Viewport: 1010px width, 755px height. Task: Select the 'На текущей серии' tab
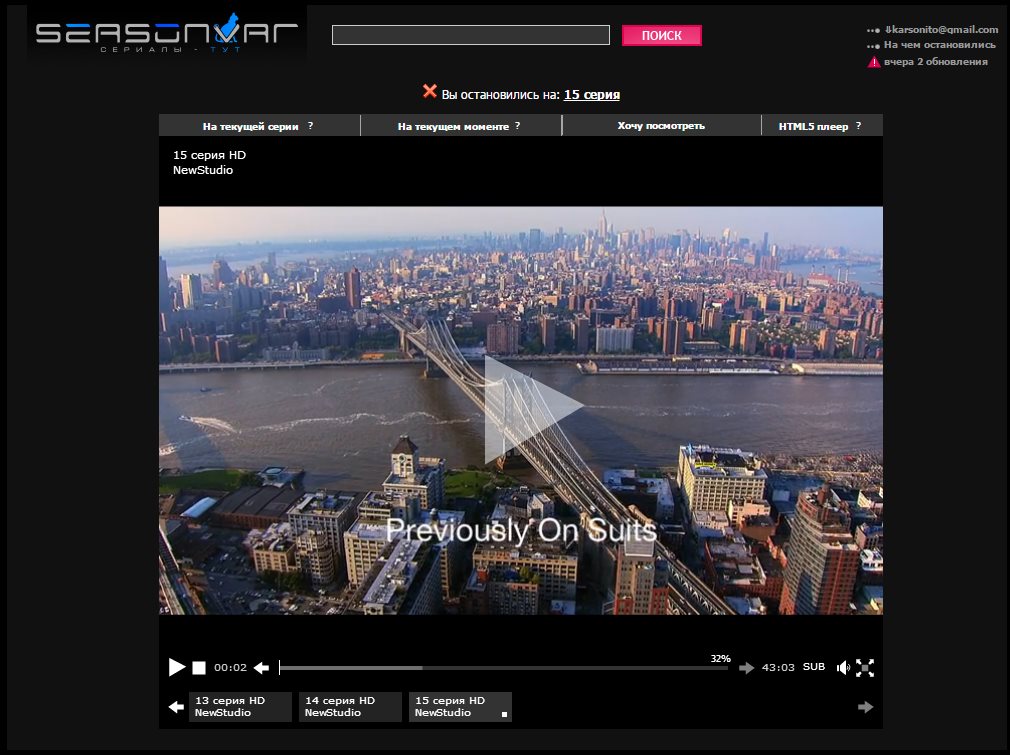click(259, 126)
